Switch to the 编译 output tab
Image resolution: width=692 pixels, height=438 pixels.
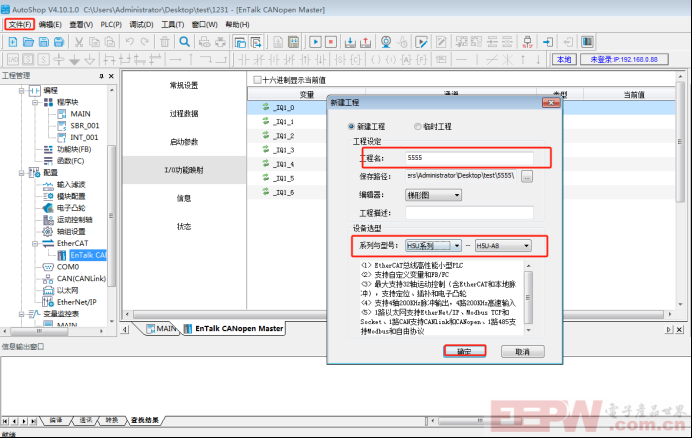[x=56, y=420]
